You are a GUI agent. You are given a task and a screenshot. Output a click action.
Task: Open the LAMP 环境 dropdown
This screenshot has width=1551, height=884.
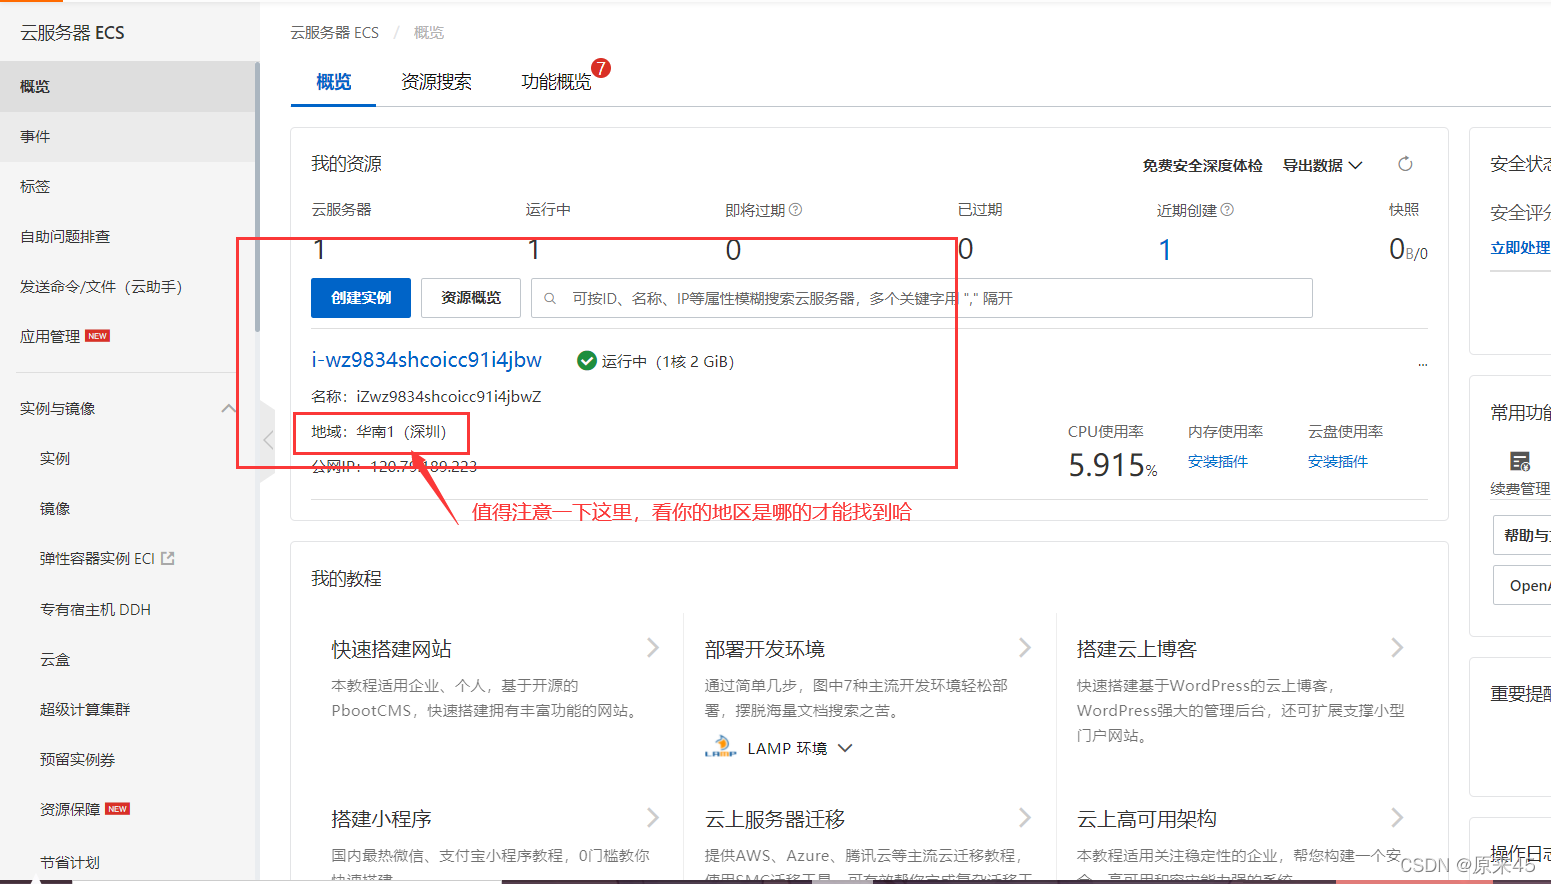[799, 748]
